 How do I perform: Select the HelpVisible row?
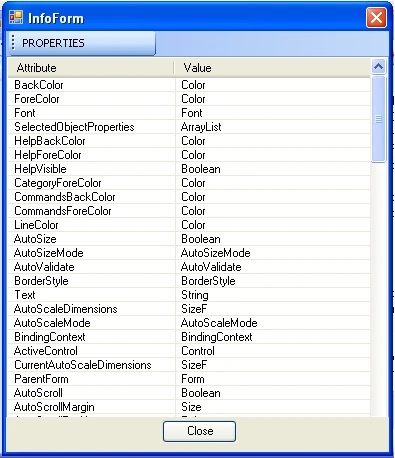click(x=189, y=169)
